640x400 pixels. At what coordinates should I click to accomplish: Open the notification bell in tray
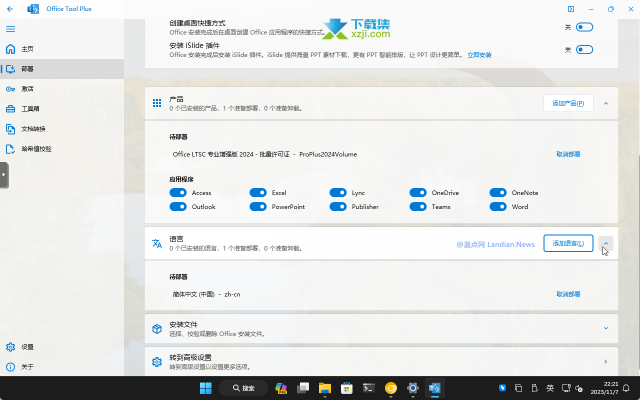click(626, 388)
